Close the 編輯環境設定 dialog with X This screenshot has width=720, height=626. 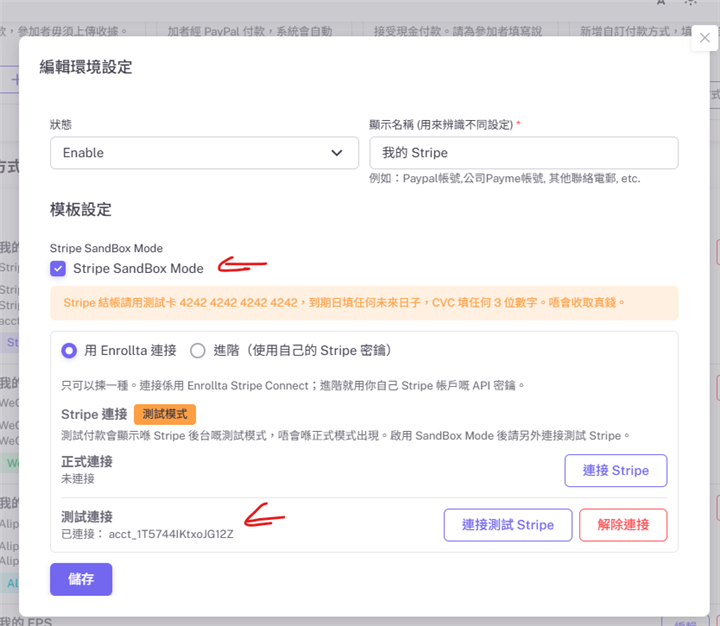[704, 38]
